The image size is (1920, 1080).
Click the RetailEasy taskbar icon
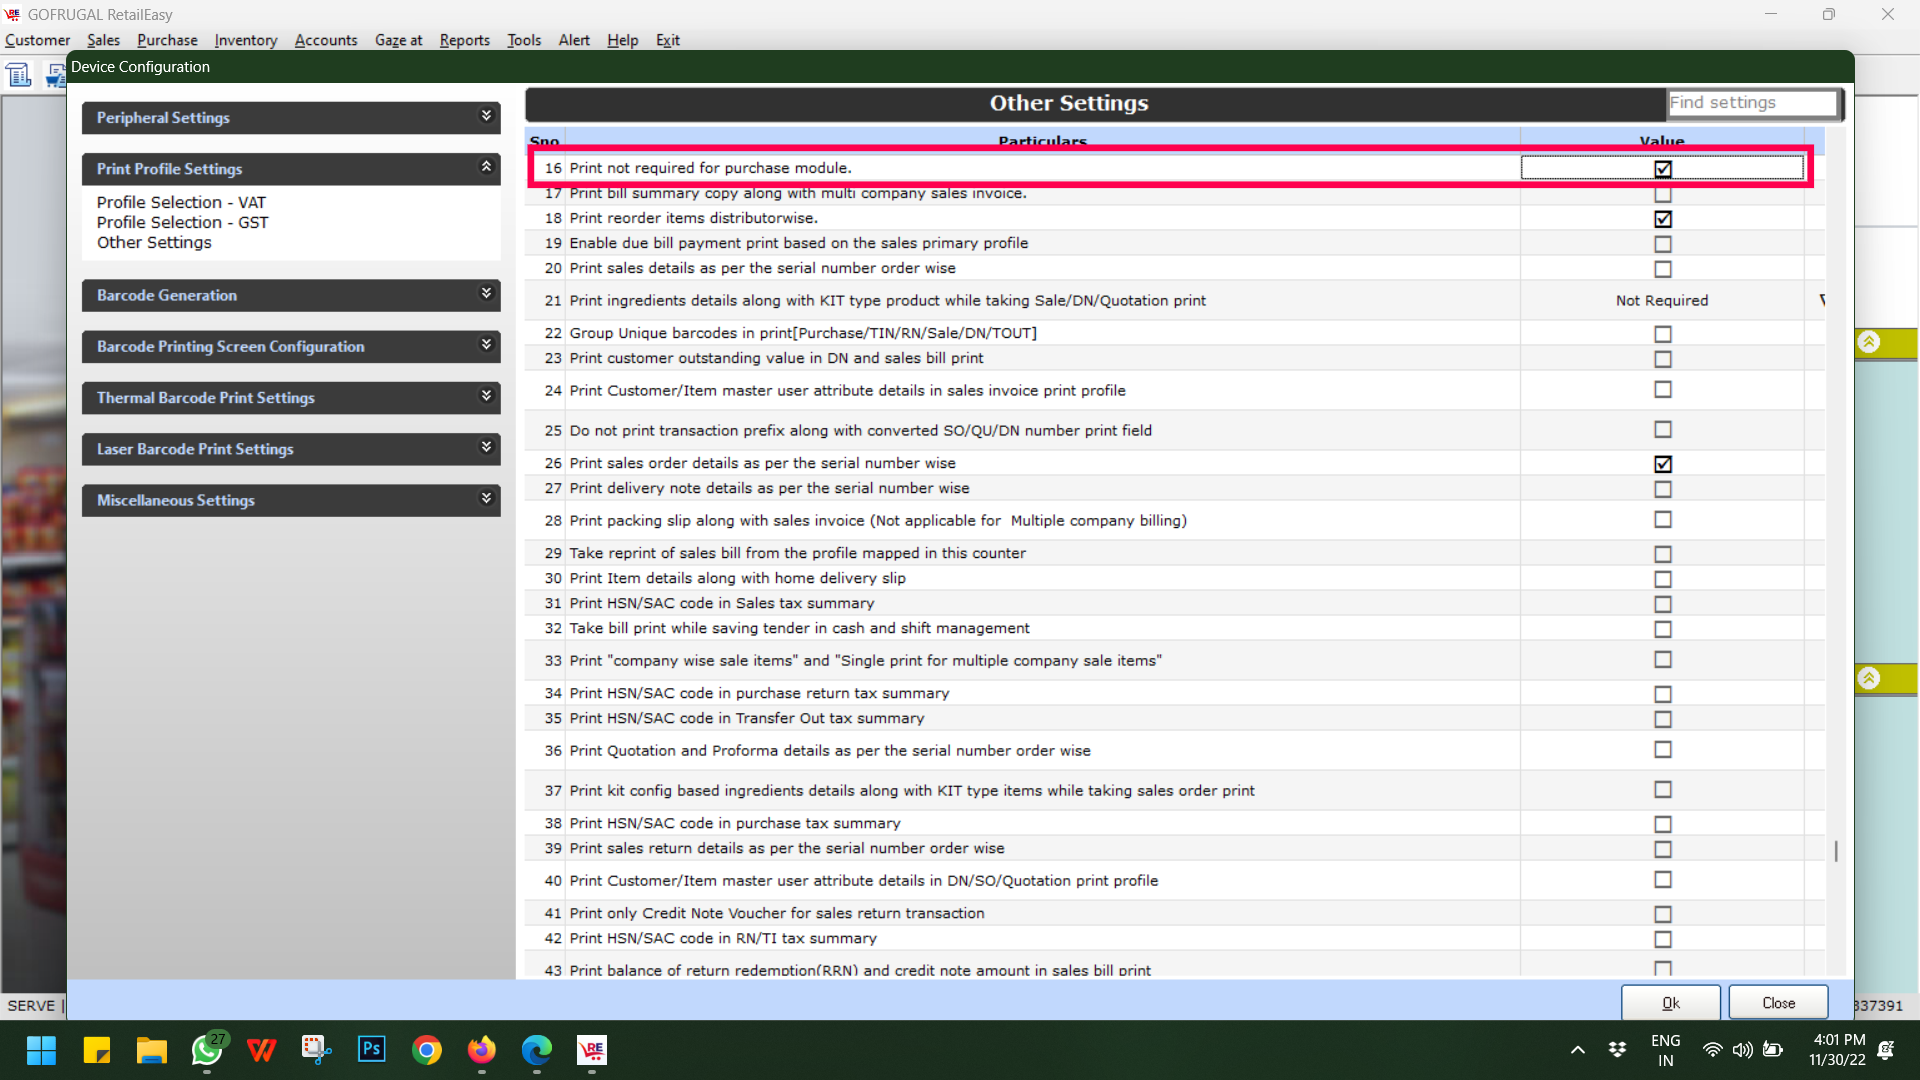click(x=592, y=1050)
